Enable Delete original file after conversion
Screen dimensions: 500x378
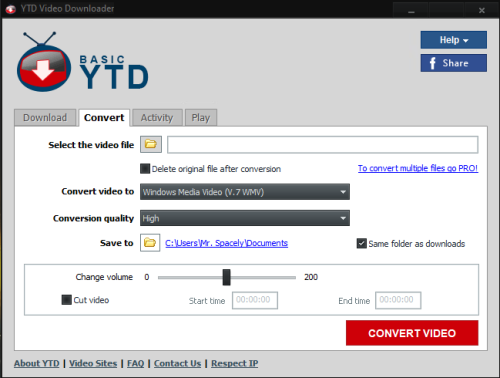145,169
